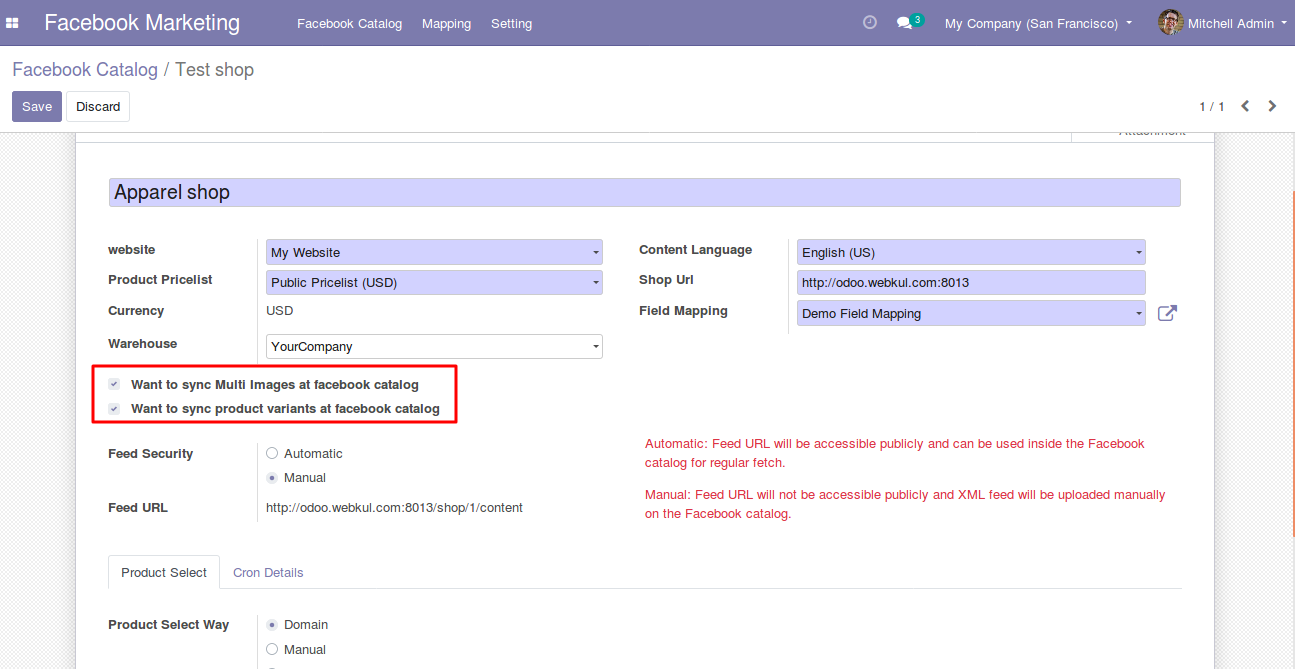Click record pager 1 / 1
Viewport: 1295px width, 669px height.
[1212, 106]
